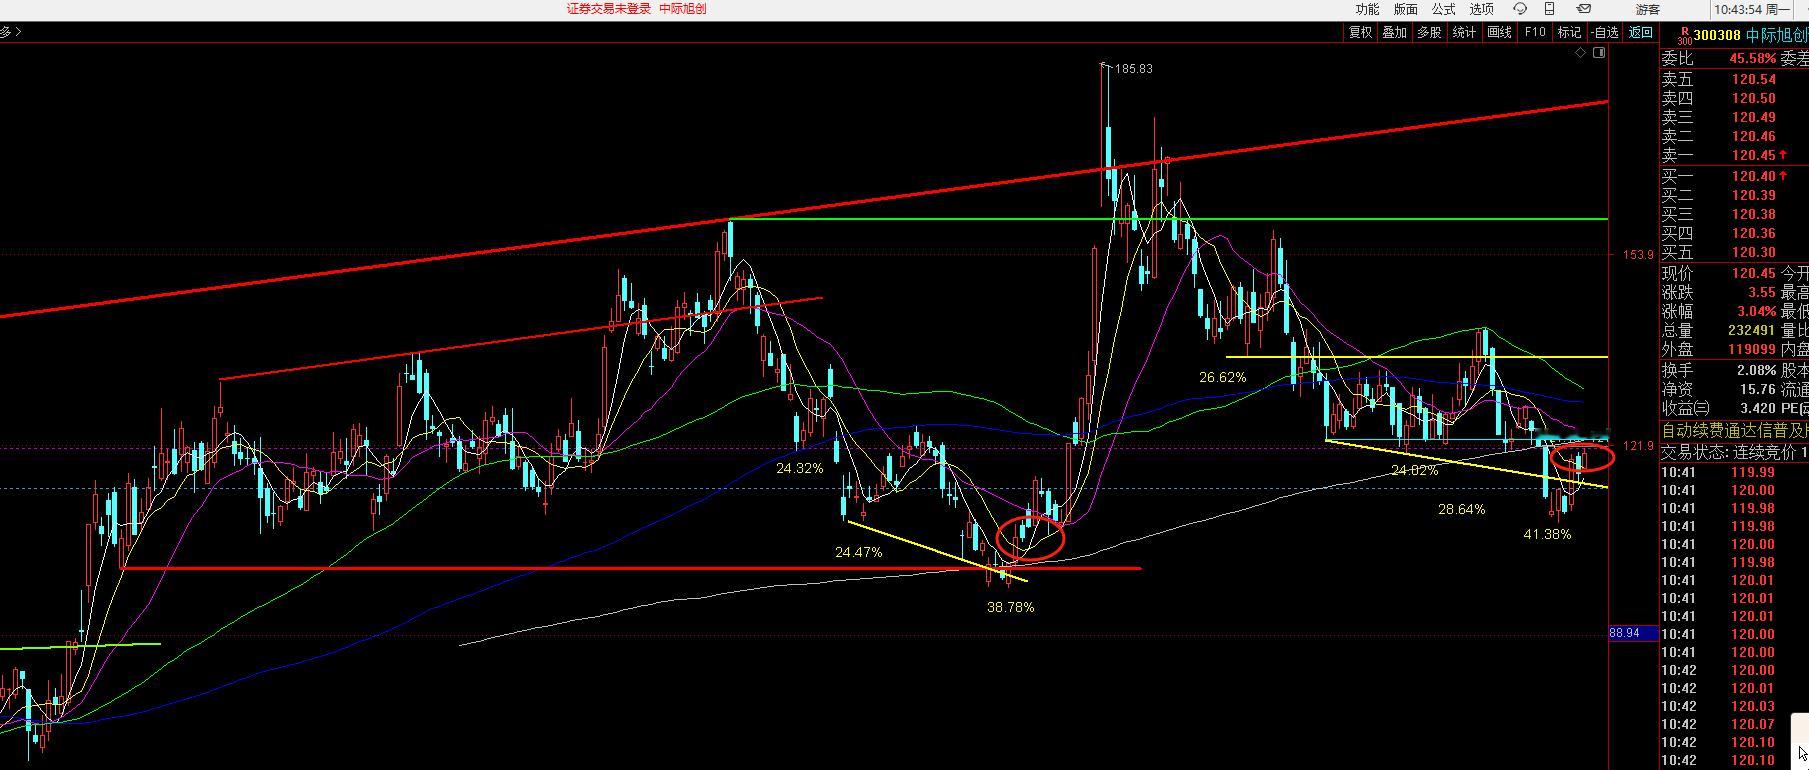Click the 净资 15.76 value
Image resolution: width=1809 pixels, height=770 pixels.
1758,389
